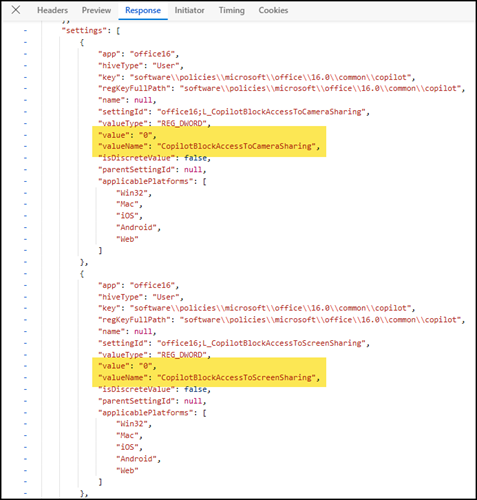Screen dimensions: 477x500
Task: Click first "app": "office16" line
Action: point(139,54)
